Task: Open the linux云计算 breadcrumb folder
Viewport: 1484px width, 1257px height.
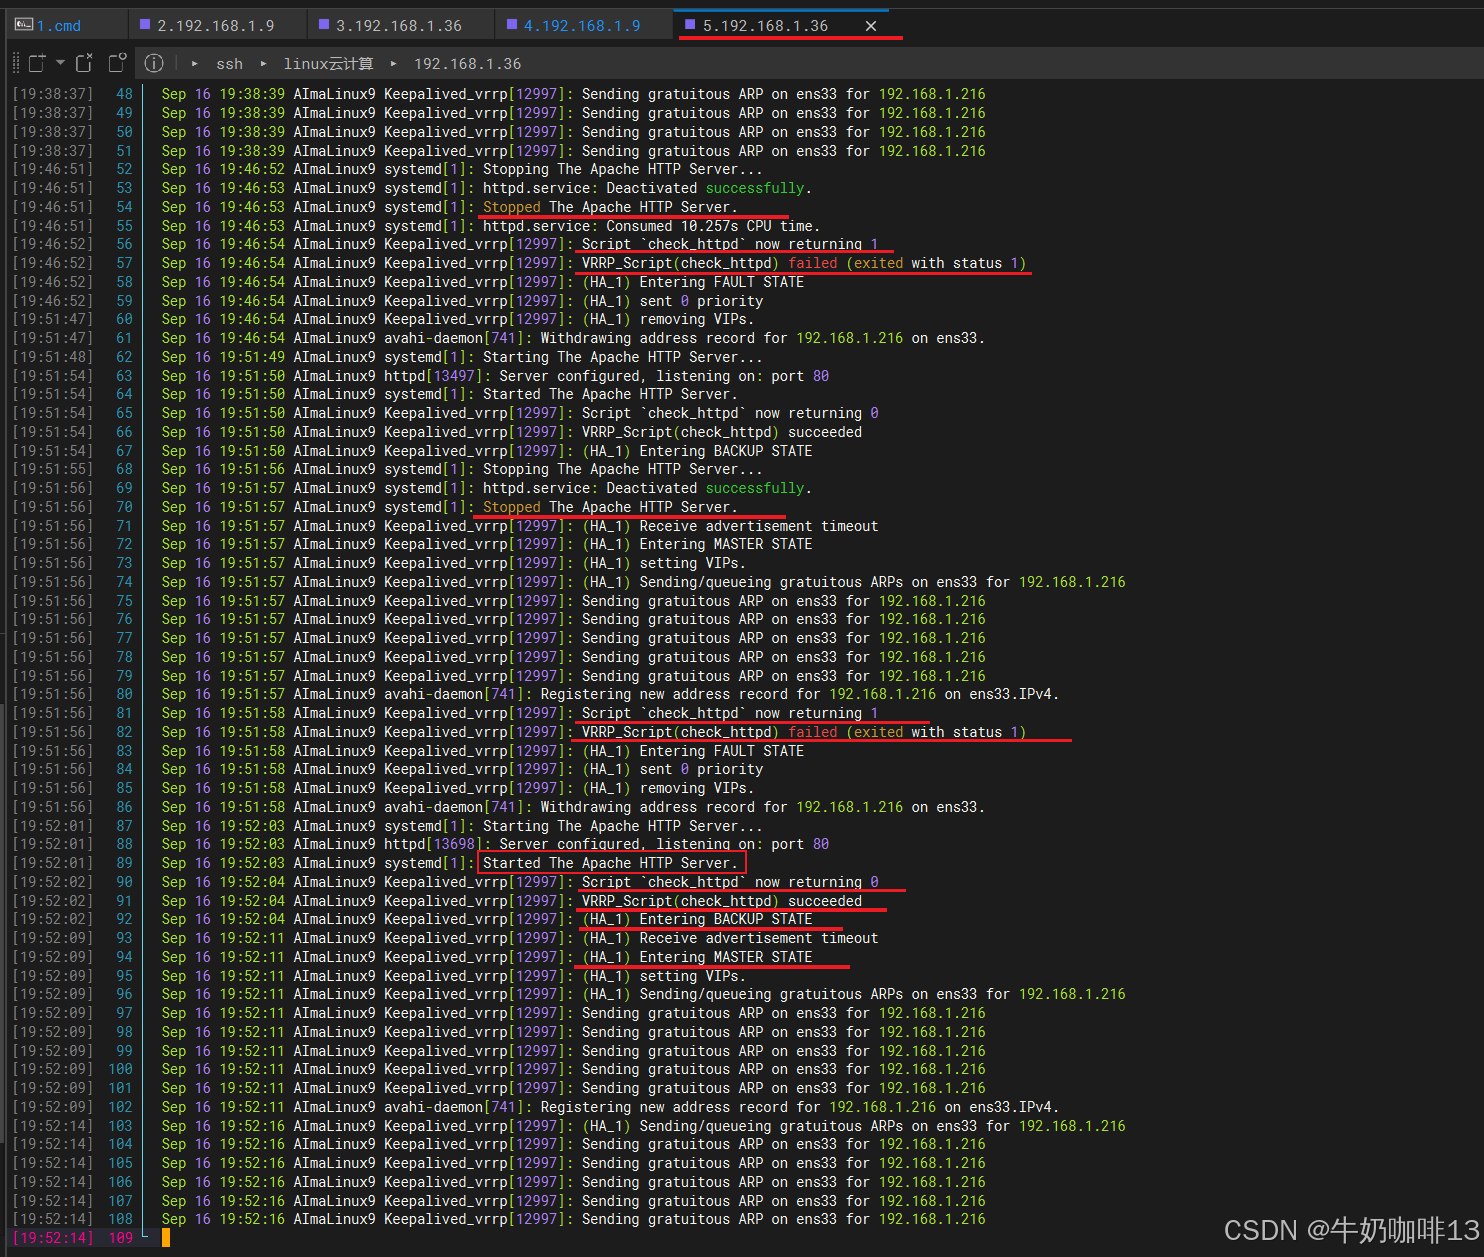Action: [328, 64]
